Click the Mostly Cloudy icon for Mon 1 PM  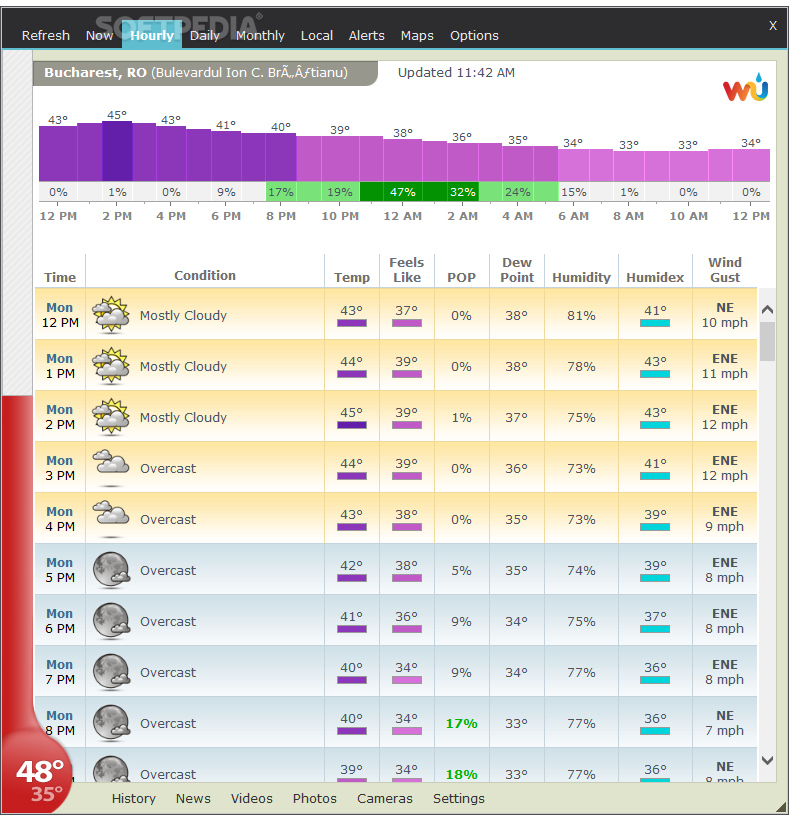tap(111, 365)
